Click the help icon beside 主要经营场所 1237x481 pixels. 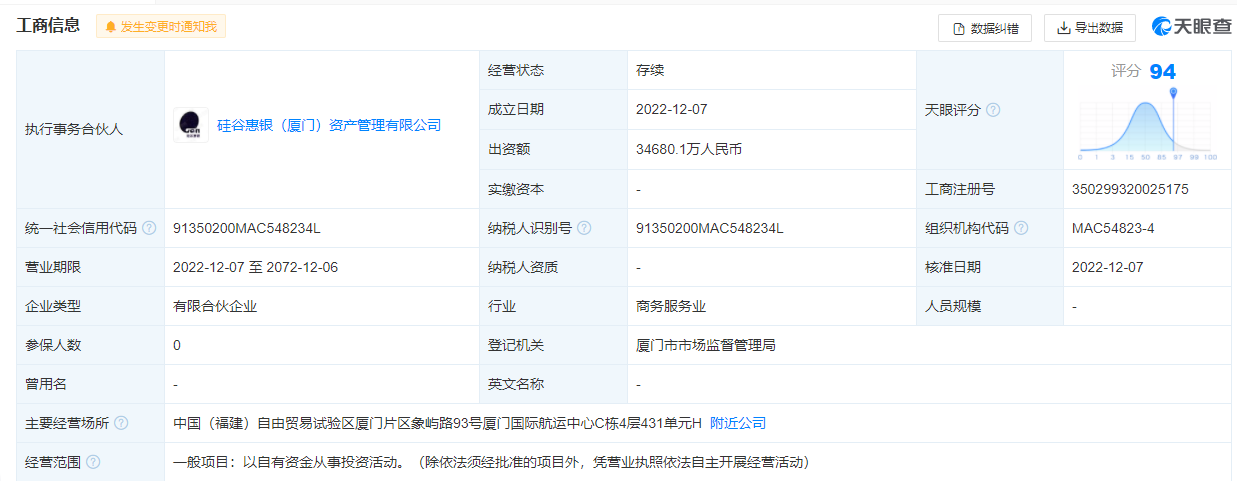pyautogui.click(x=121, y=423)
